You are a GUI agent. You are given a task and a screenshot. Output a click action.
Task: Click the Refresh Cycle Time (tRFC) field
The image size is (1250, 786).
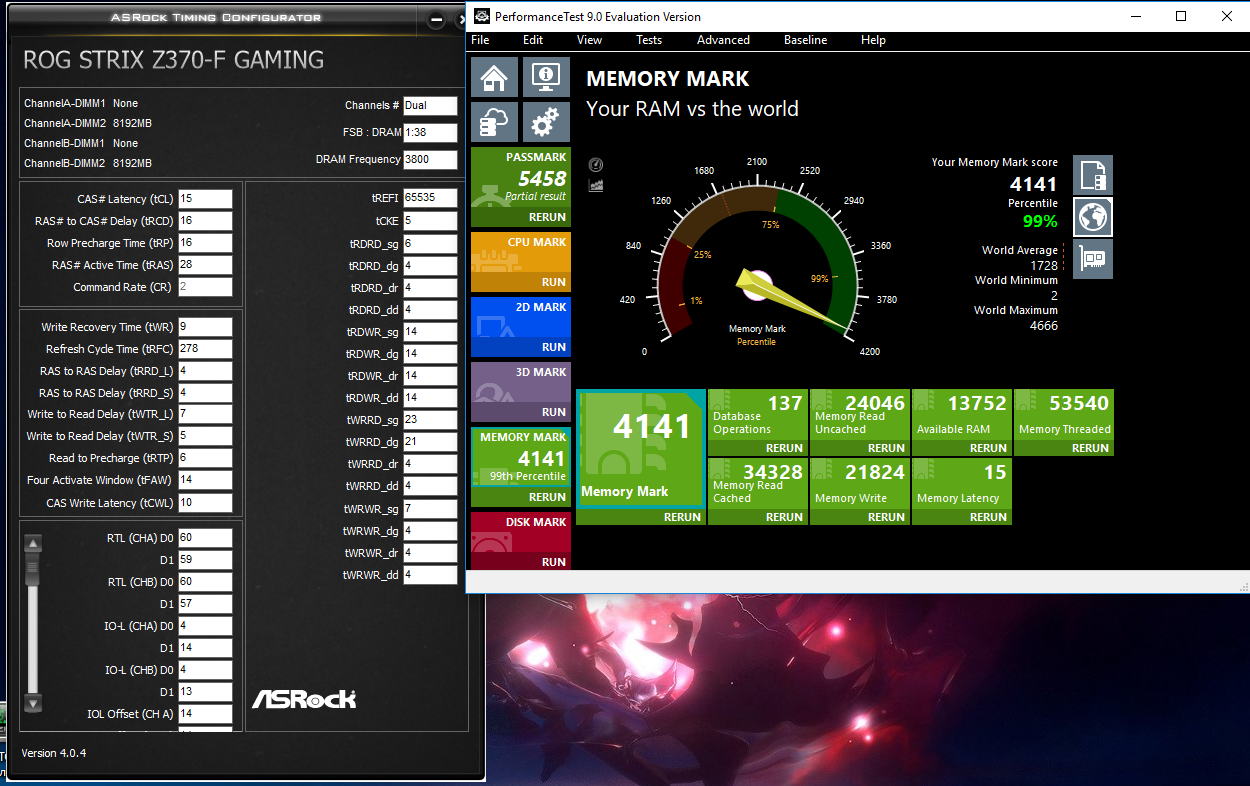(205, 349)
